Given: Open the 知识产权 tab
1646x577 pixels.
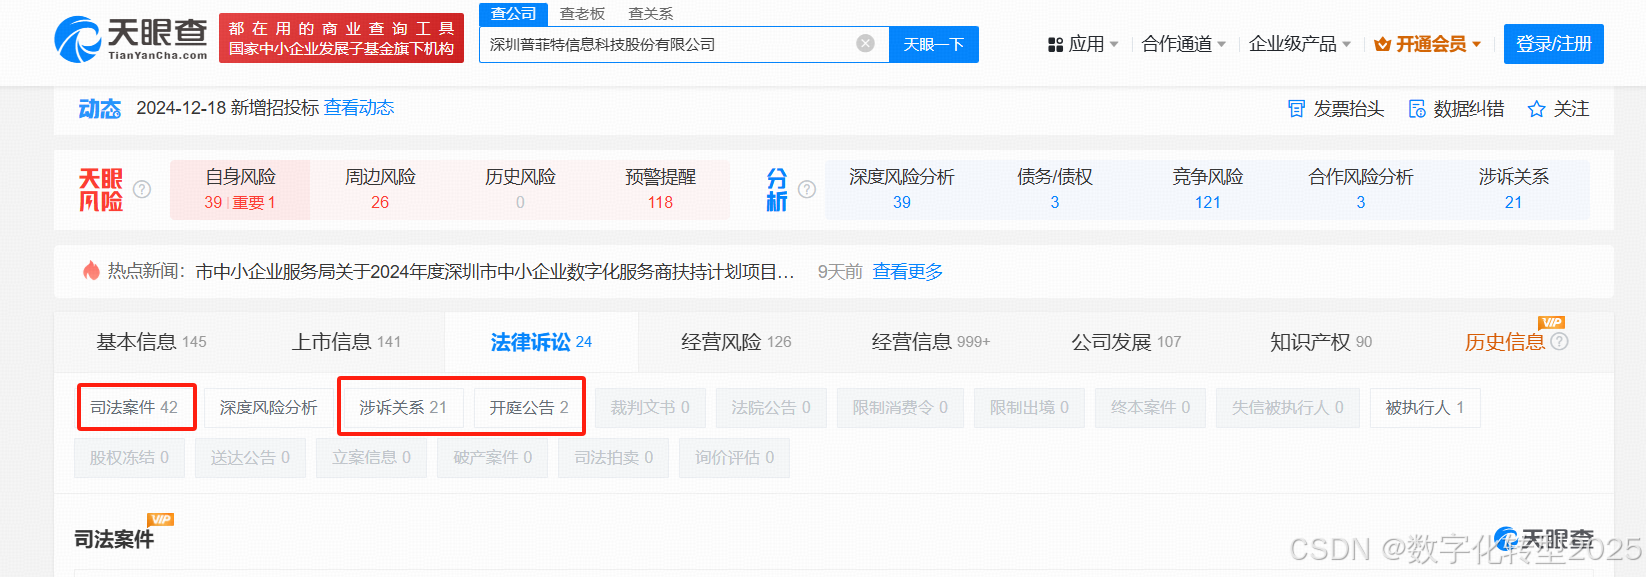Looking at the screenshot, I should pyautogui.click(x=1320, y=342).
